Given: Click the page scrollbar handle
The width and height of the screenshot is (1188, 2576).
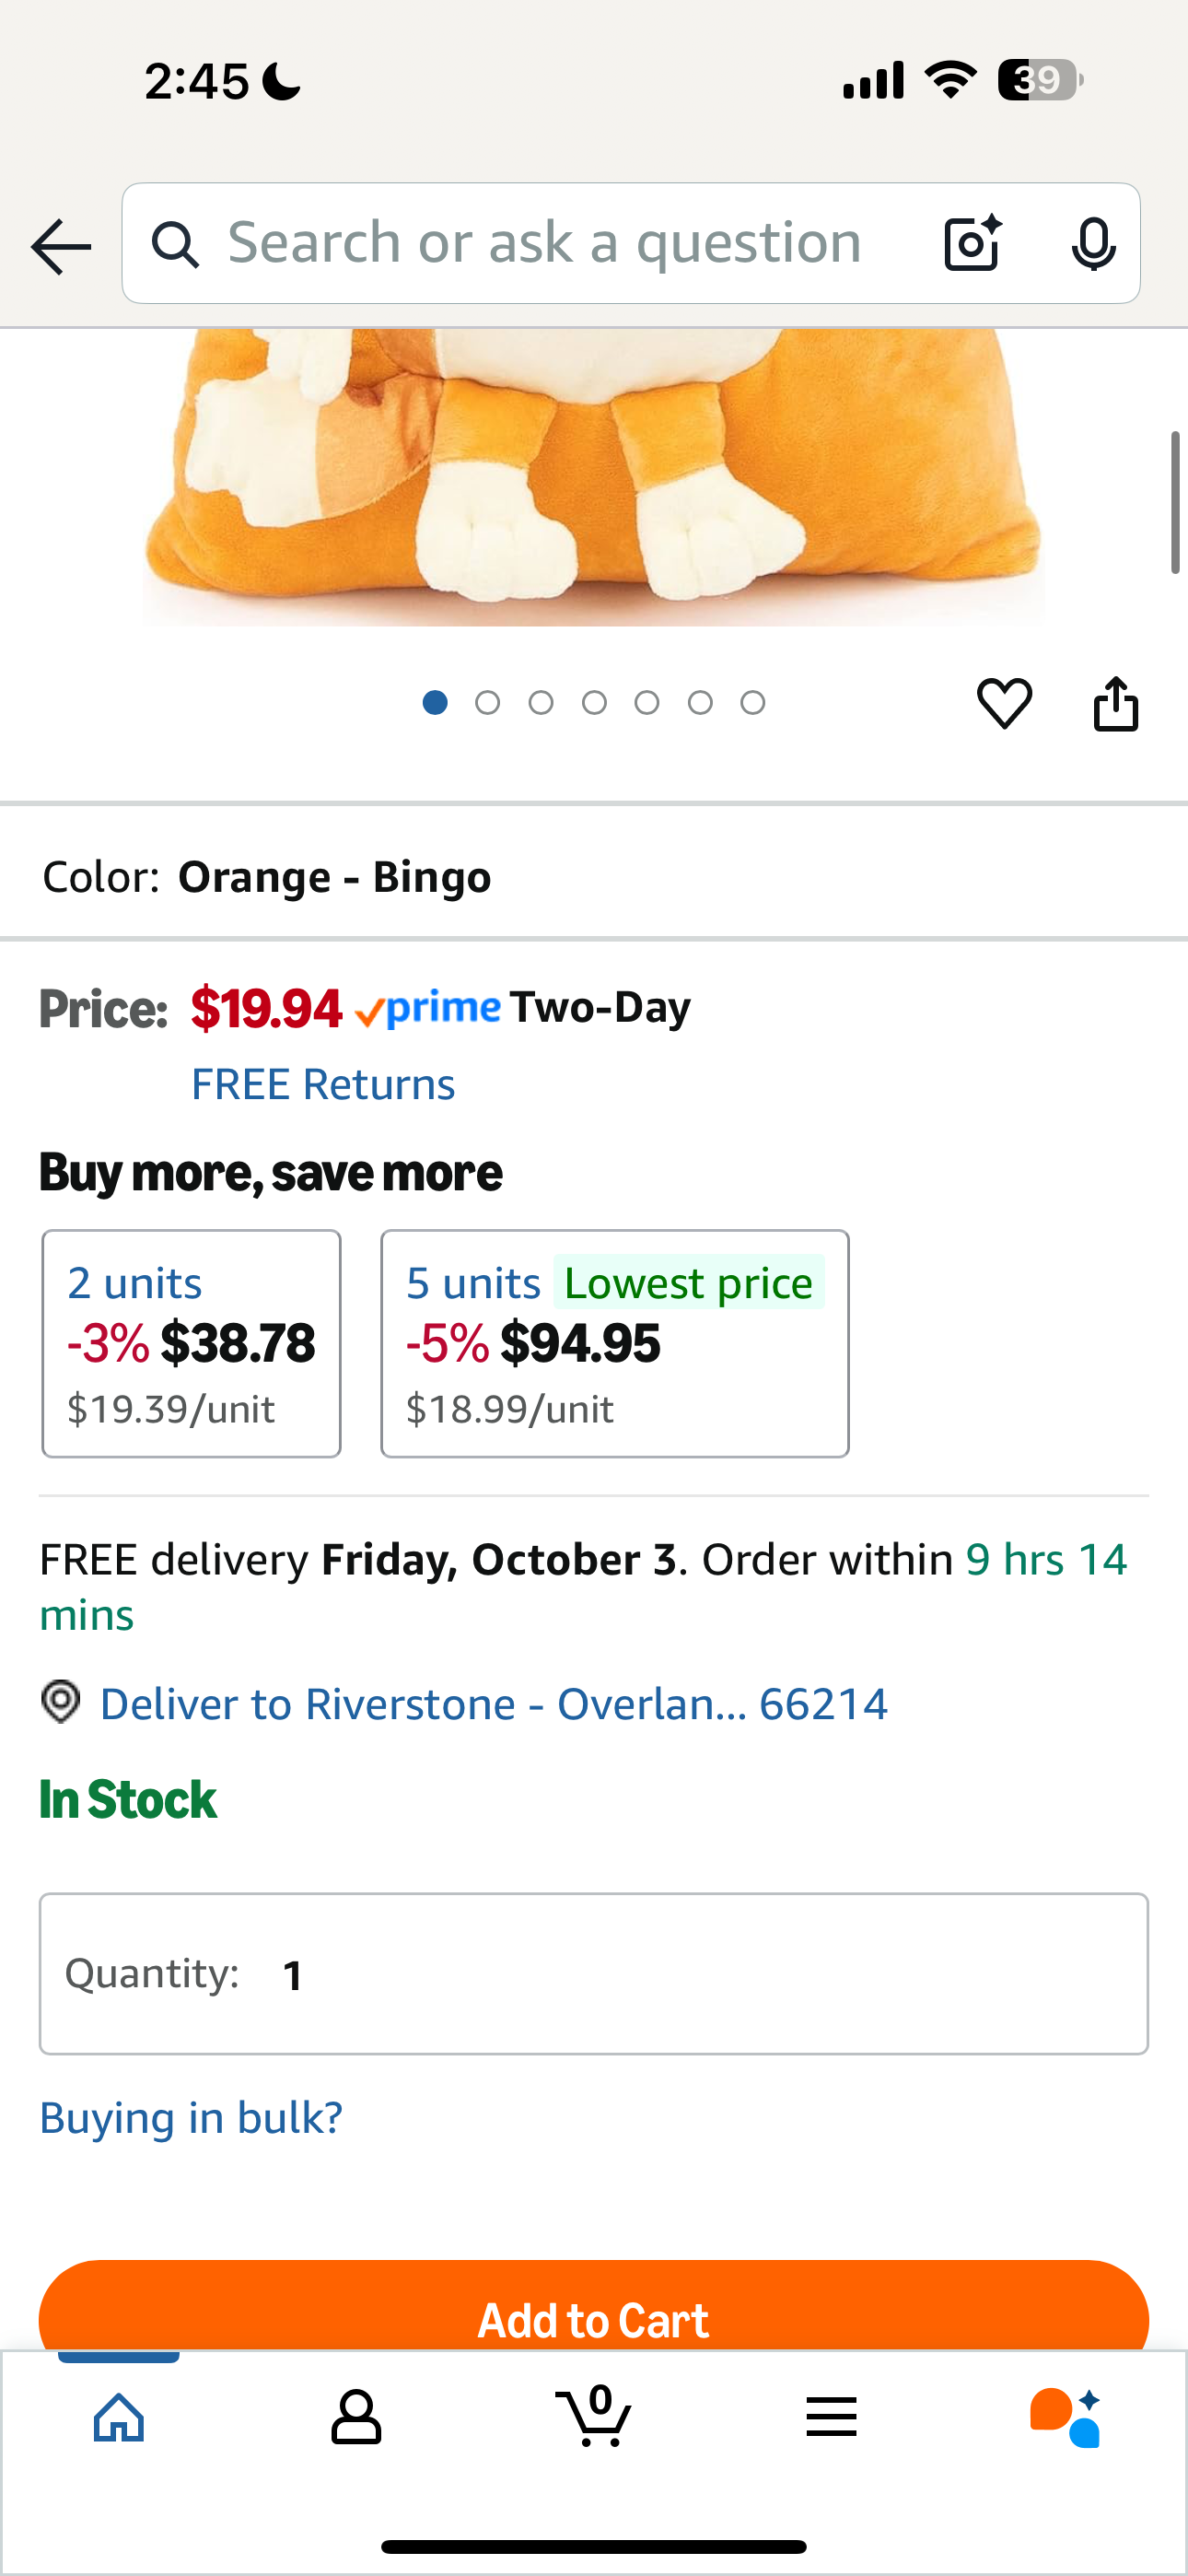Looking at the screenshot, I should point(1175,503).
